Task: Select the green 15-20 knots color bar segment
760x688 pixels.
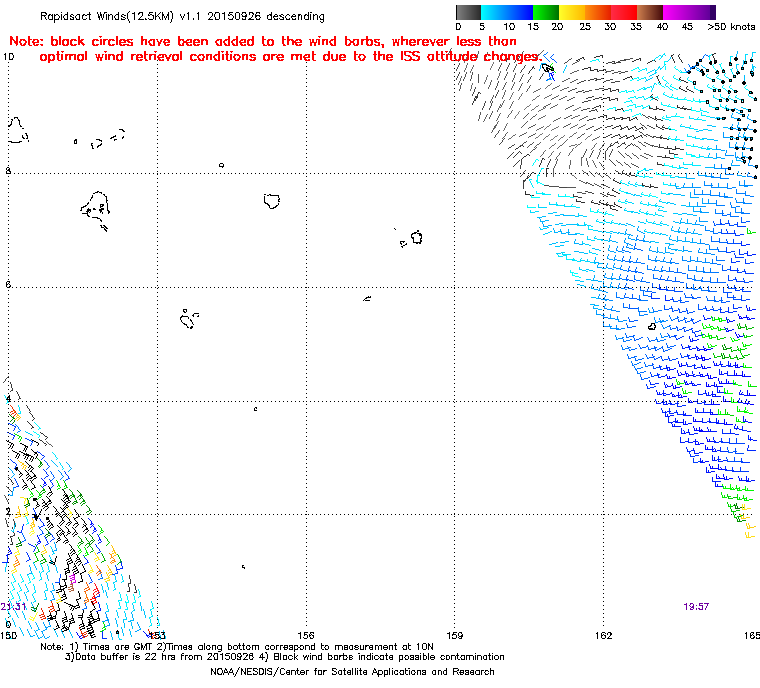Action: 546,12
